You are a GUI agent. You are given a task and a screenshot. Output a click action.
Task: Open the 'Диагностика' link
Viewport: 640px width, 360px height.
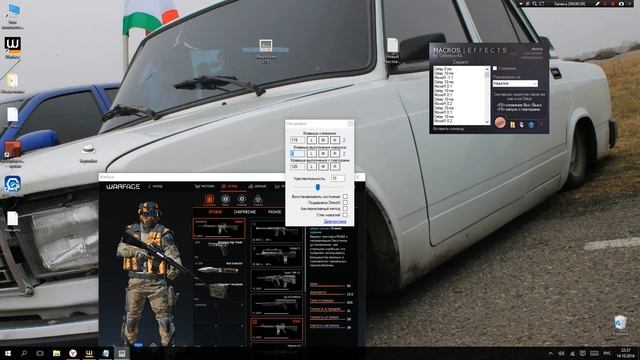click(x=335, y=221)
